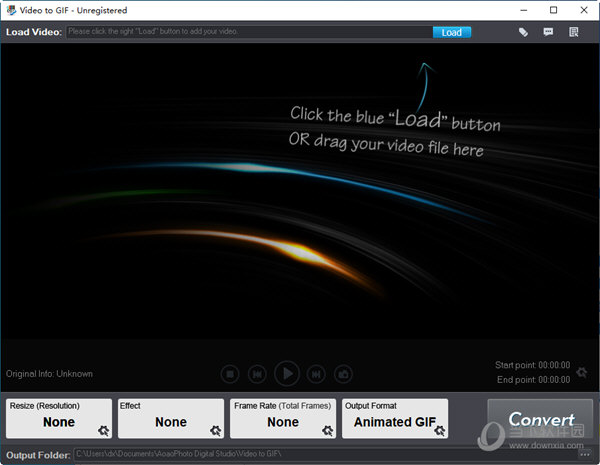Click gear icon in Output Format box
This screenshot has height=465, width=600.
pyautogui.click(x=439, y=431)
